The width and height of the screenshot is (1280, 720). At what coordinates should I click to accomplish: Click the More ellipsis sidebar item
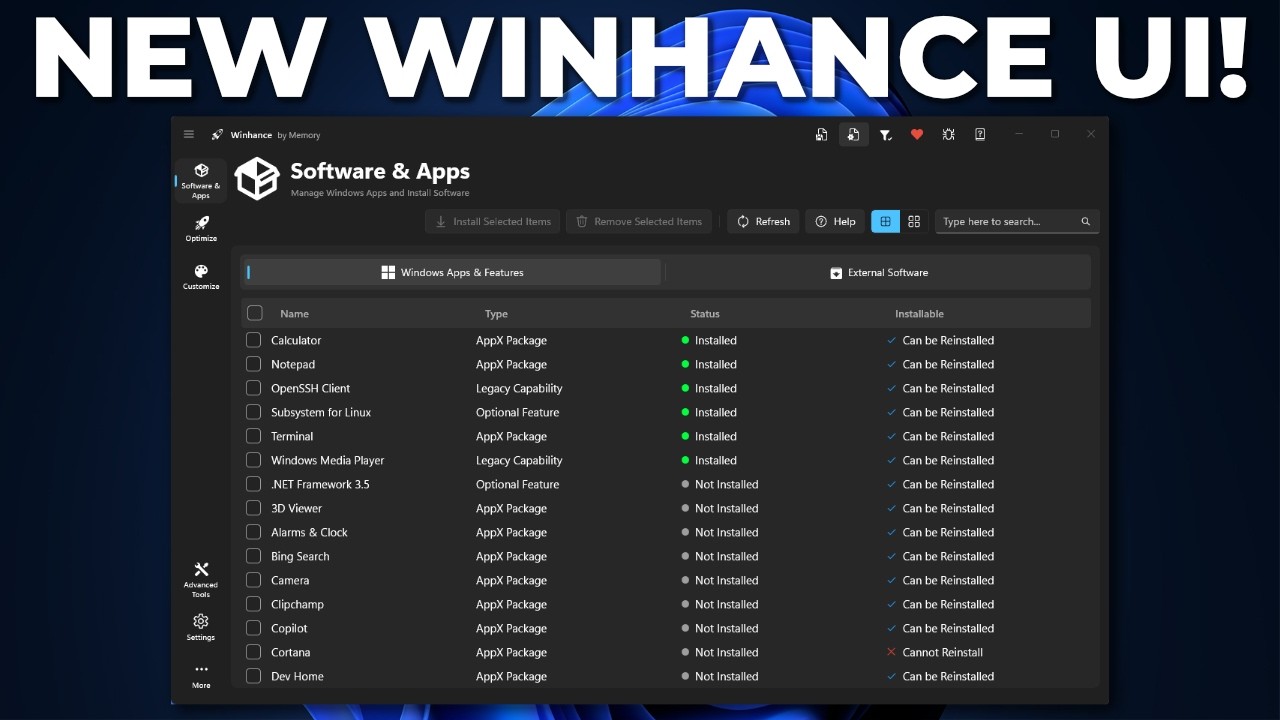point(201,676)
